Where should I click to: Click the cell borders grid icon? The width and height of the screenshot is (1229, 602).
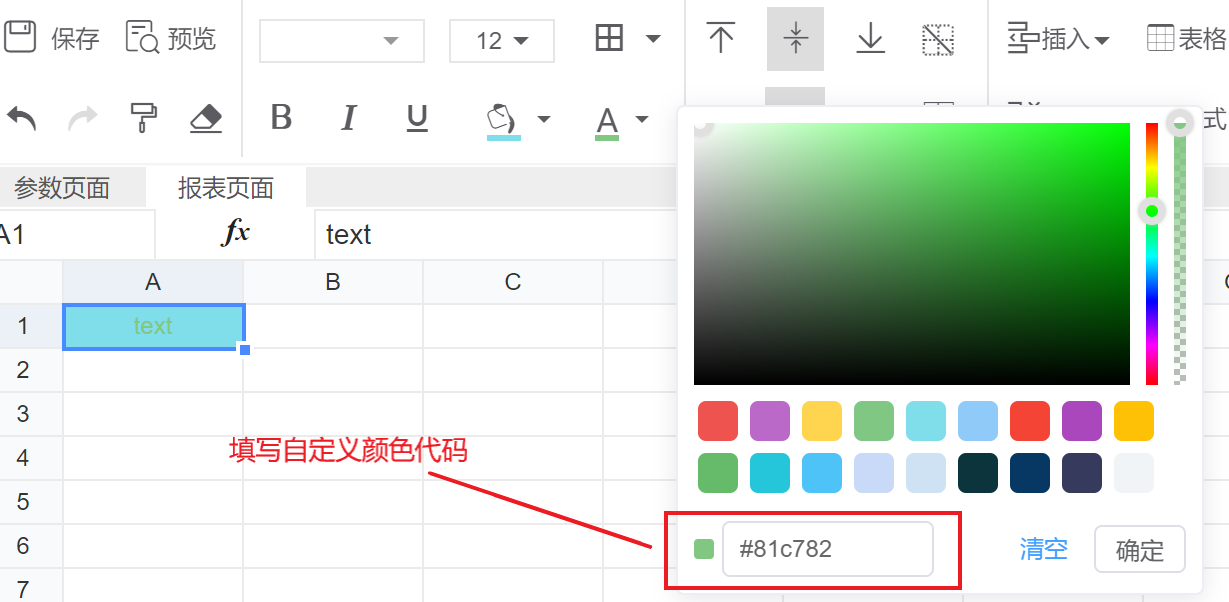coord(609,39)
